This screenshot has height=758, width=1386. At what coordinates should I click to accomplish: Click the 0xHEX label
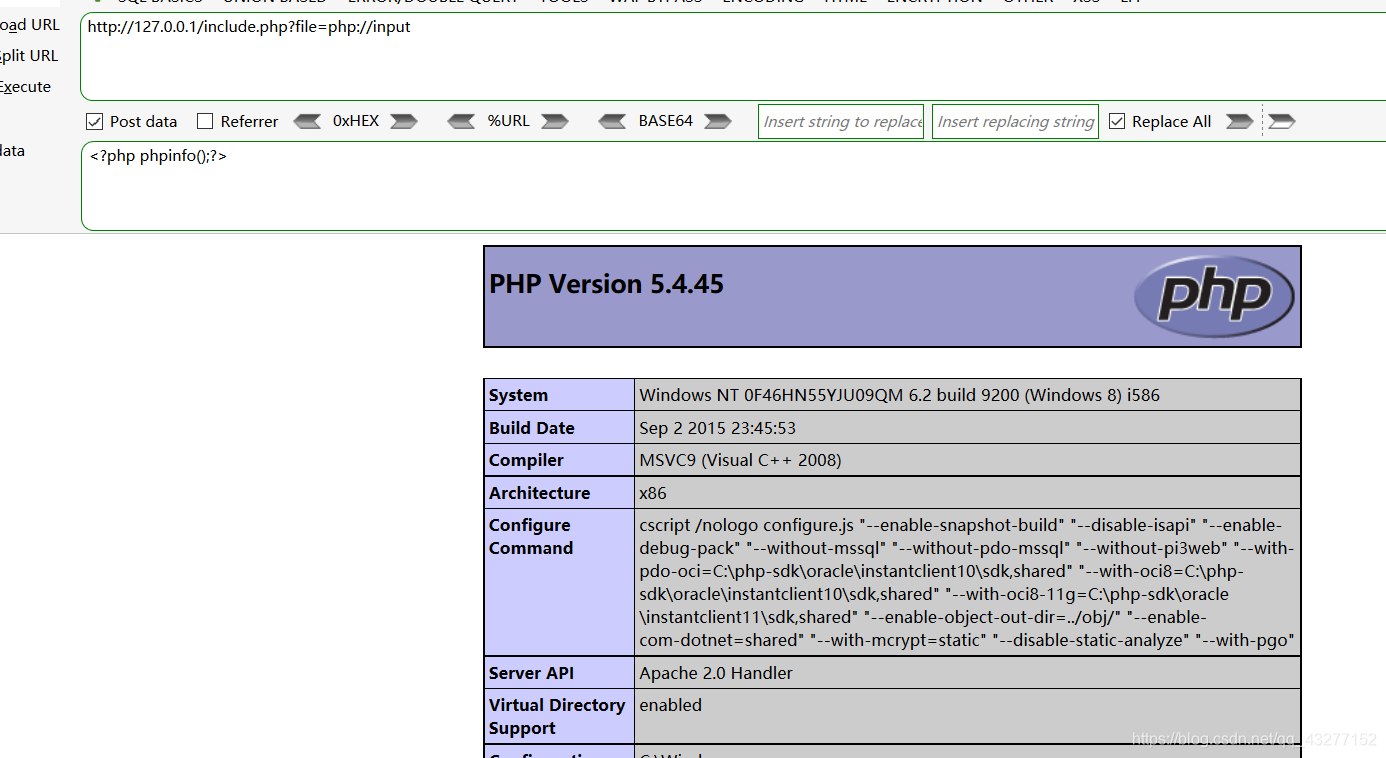(356, 121)
